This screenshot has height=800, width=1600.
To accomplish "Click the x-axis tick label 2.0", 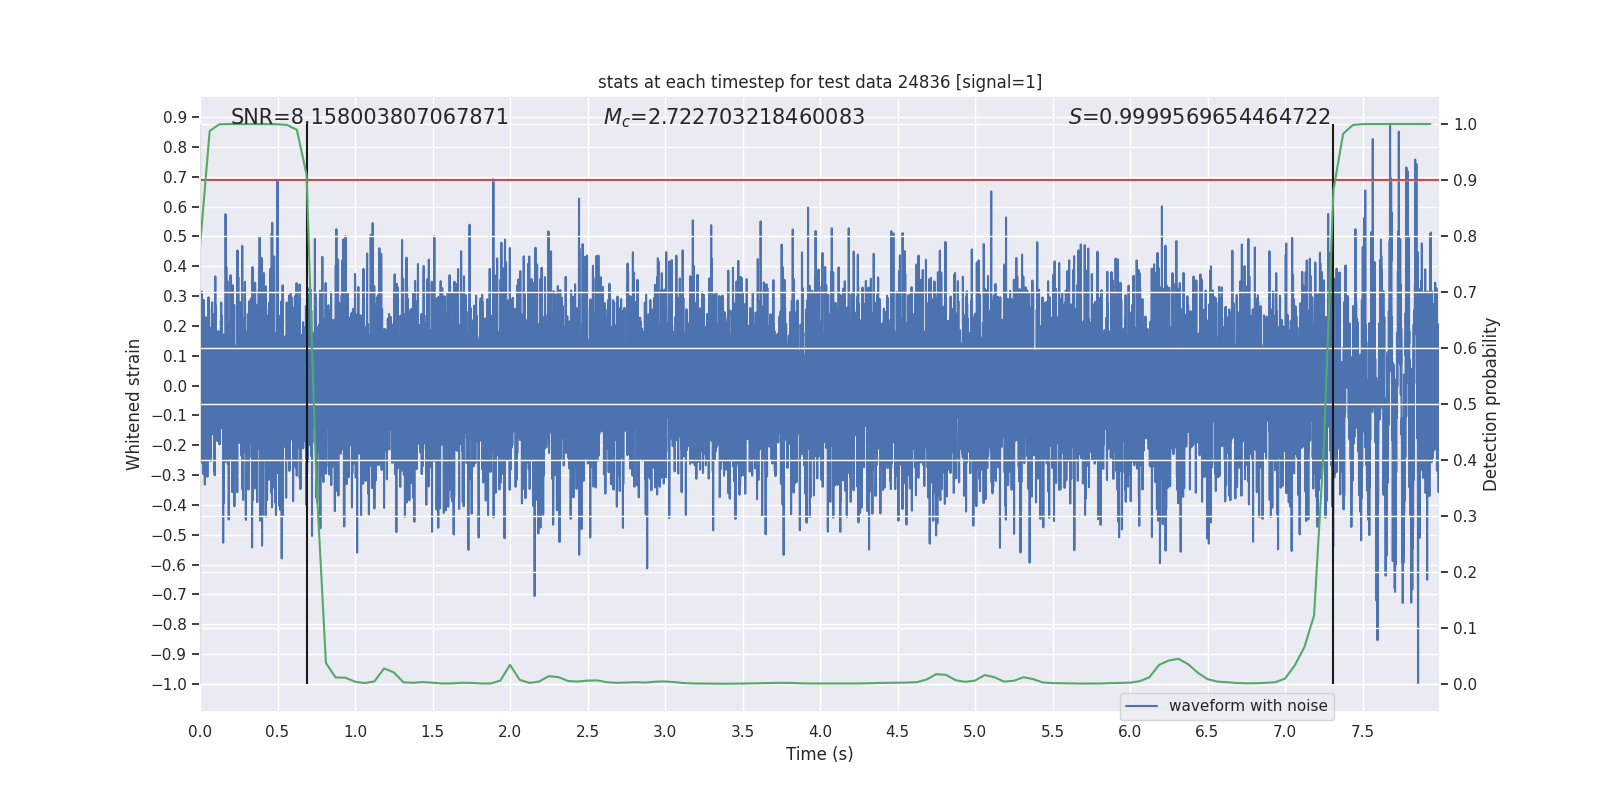I will [510, 731].
